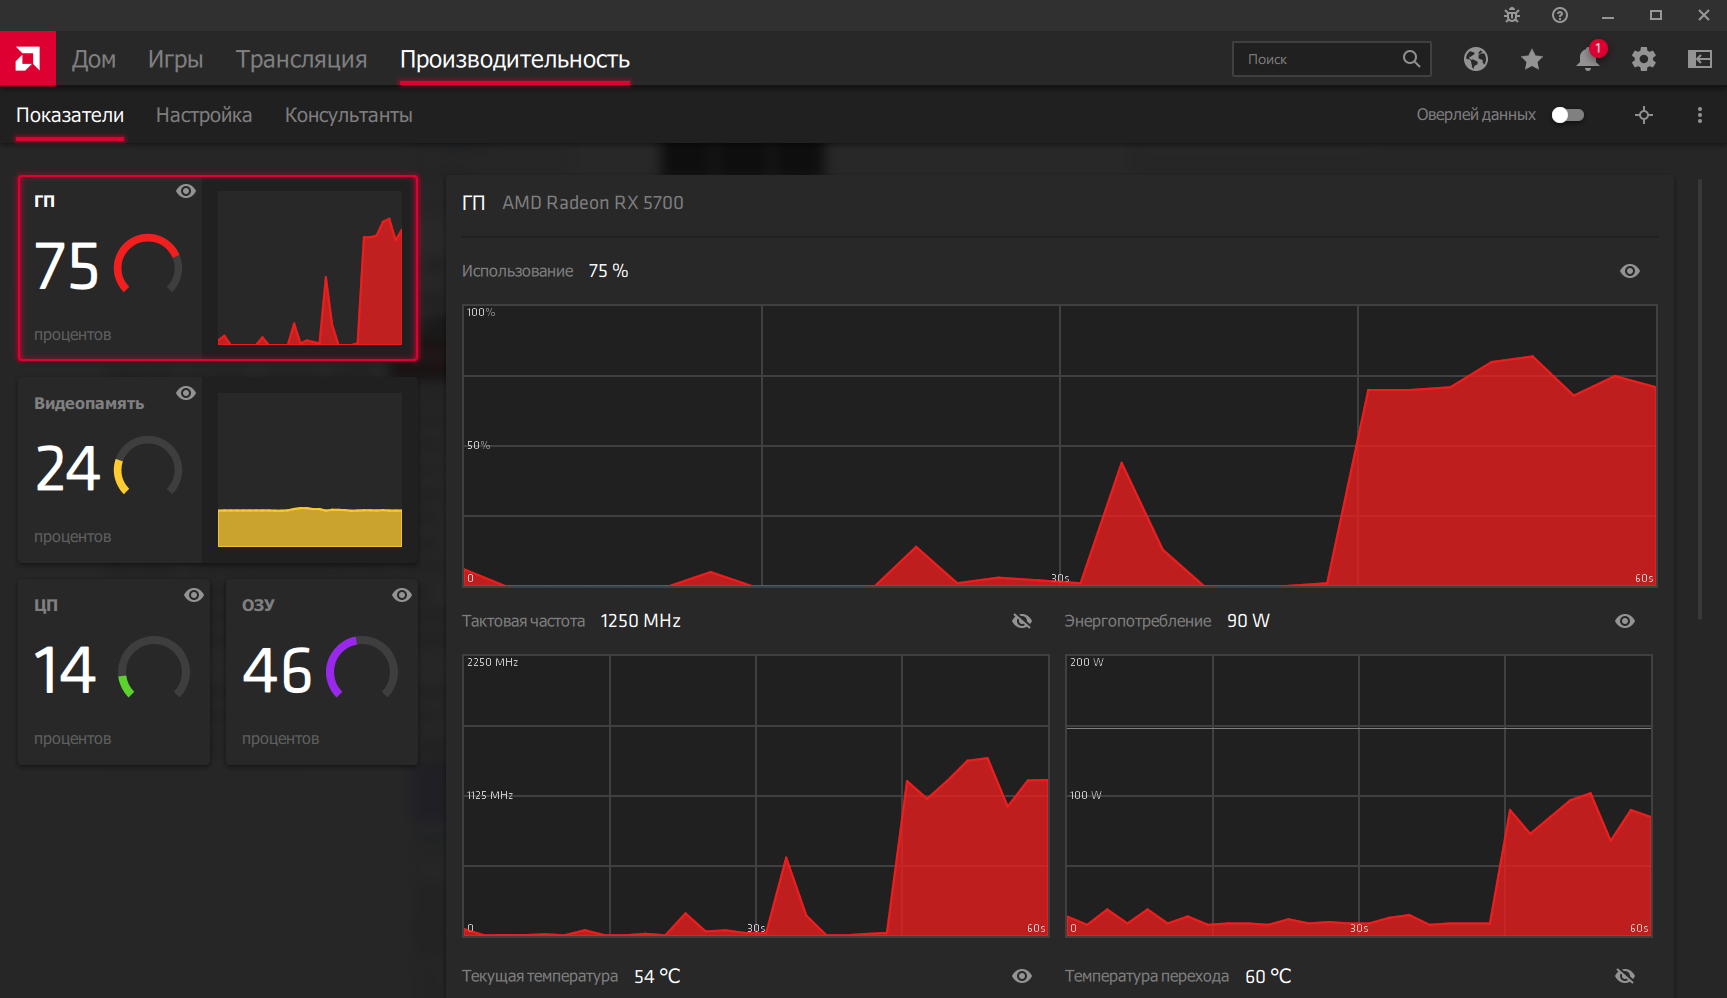Image resolution: width=1727 pixels, height=998 pixels.
Task: Click the Использование 75 % value
Action: click(609, 271)
